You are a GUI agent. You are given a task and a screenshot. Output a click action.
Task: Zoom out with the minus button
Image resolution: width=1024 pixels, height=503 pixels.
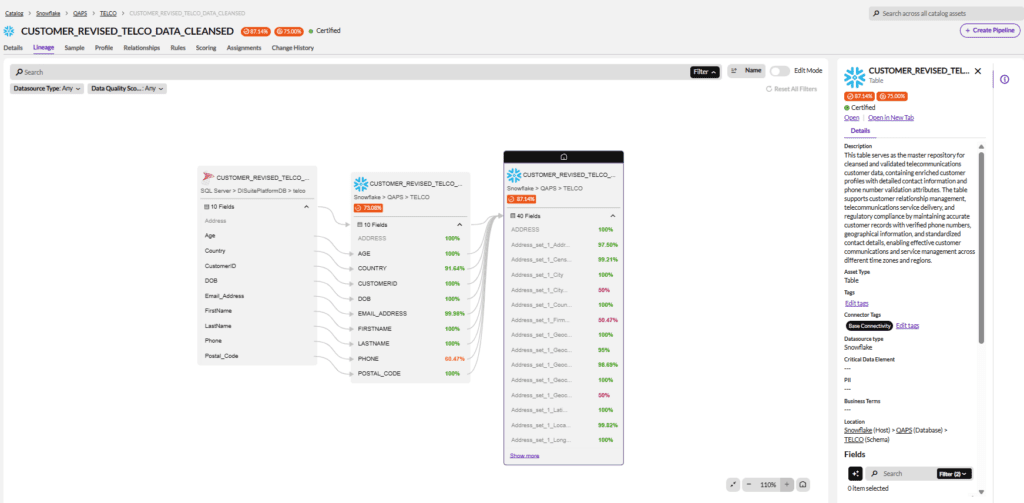pos(750,484)
